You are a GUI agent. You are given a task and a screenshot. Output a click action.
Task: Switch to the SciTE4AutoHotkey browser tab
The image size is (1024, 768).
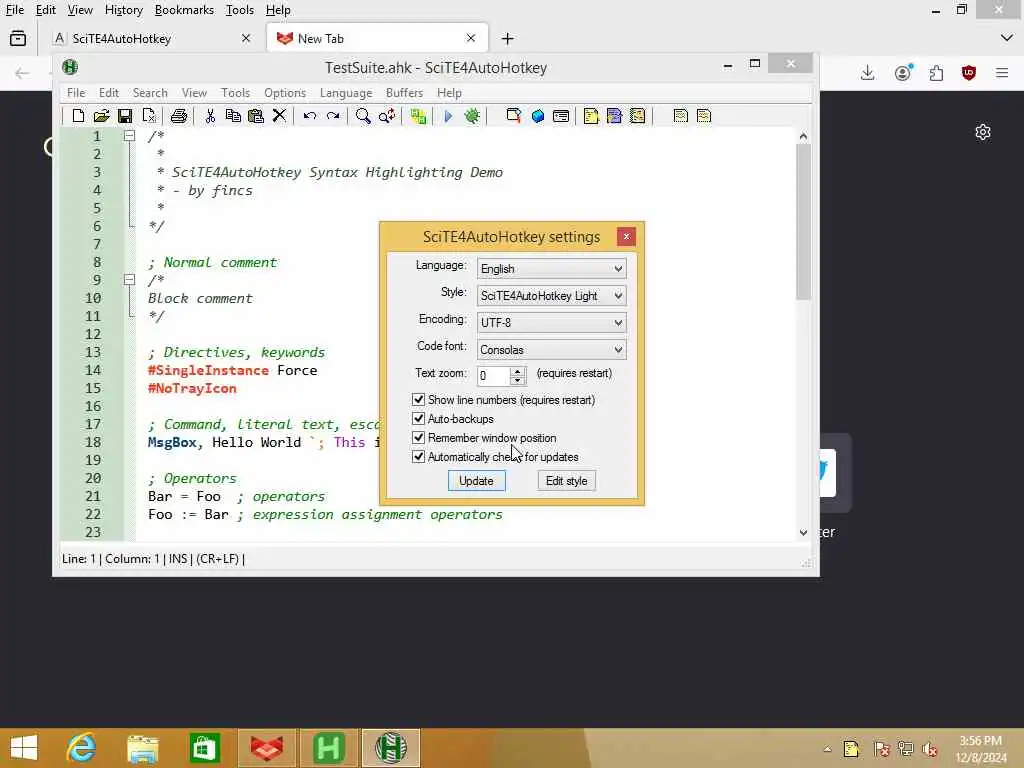(152, 39)
